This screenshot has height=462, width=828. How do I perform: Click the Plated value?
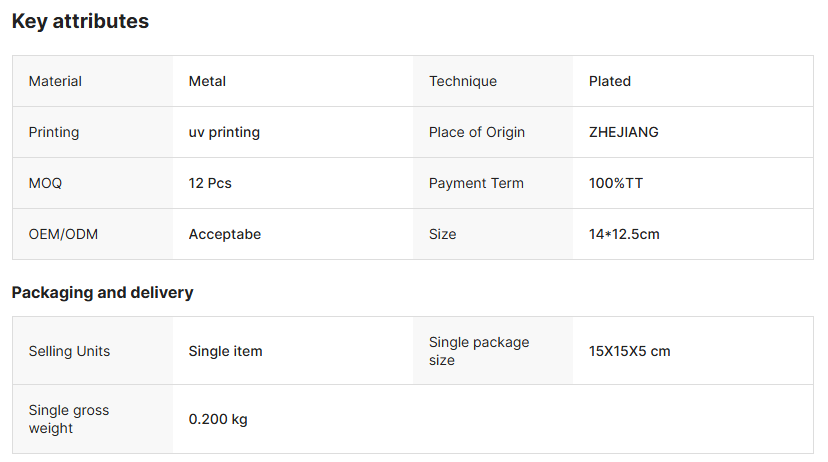point(609,81)
